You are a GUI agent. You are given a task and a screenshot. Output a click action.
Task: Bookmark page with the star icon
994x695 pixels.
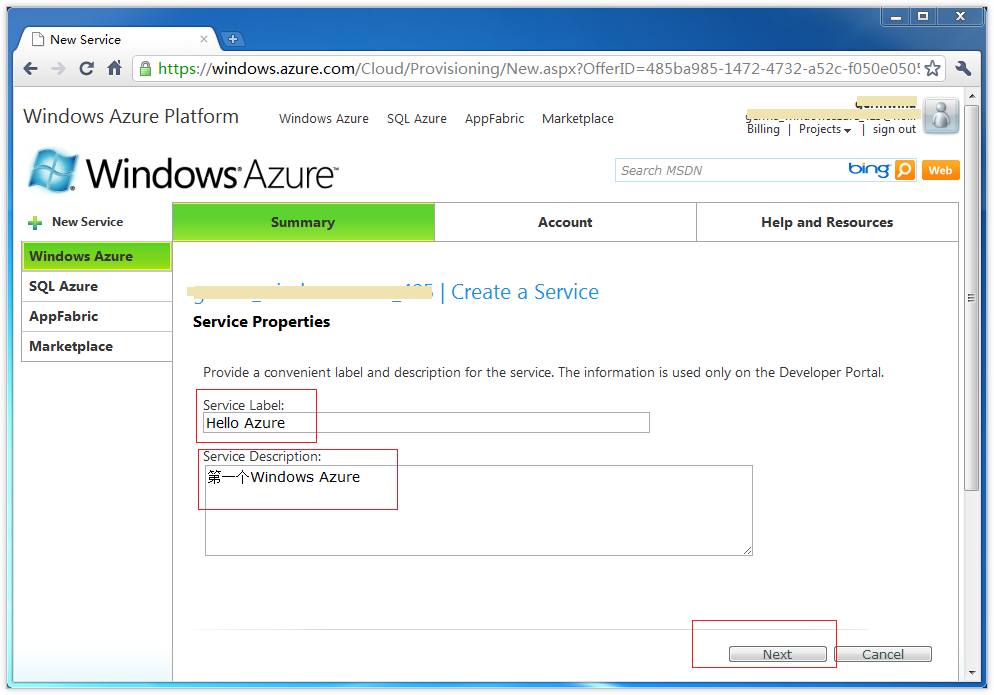coord(932,68)
